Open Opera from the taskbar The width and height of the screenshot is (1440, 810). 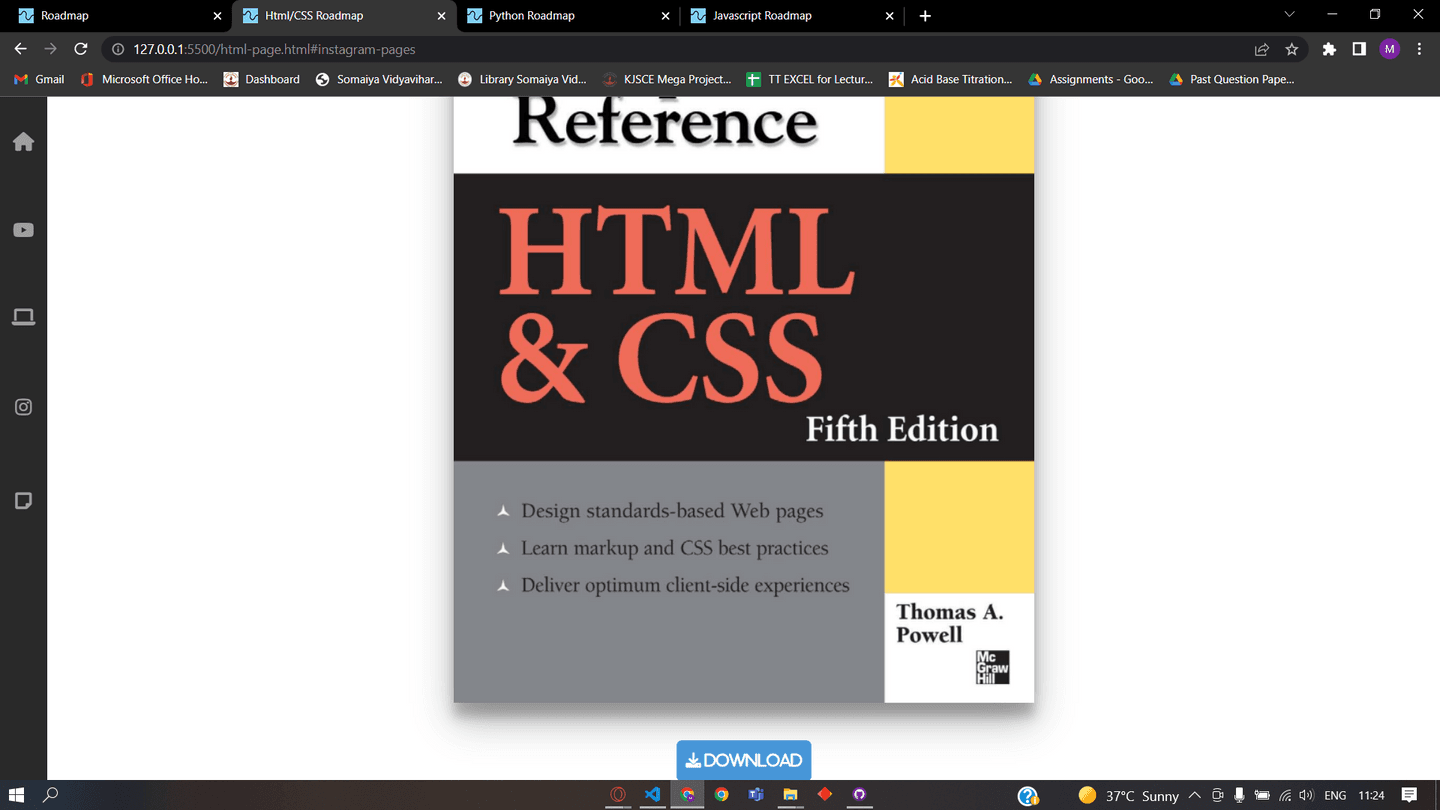(x=618, y=795)
